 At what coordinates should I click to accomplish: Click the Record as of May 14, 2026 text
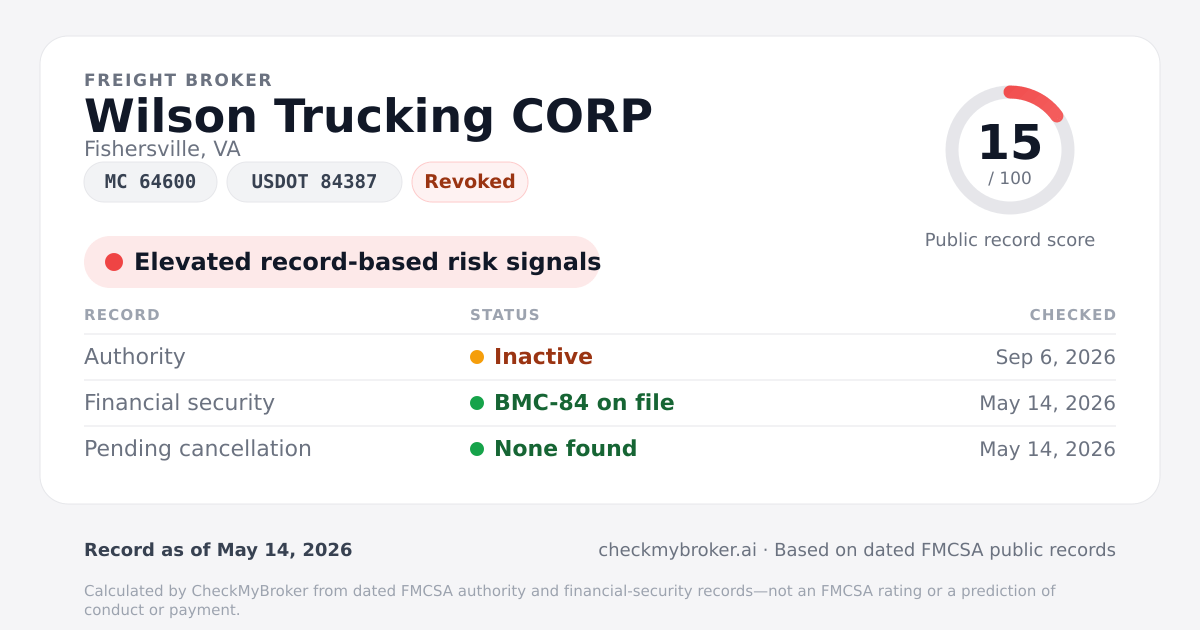[218, 550]
